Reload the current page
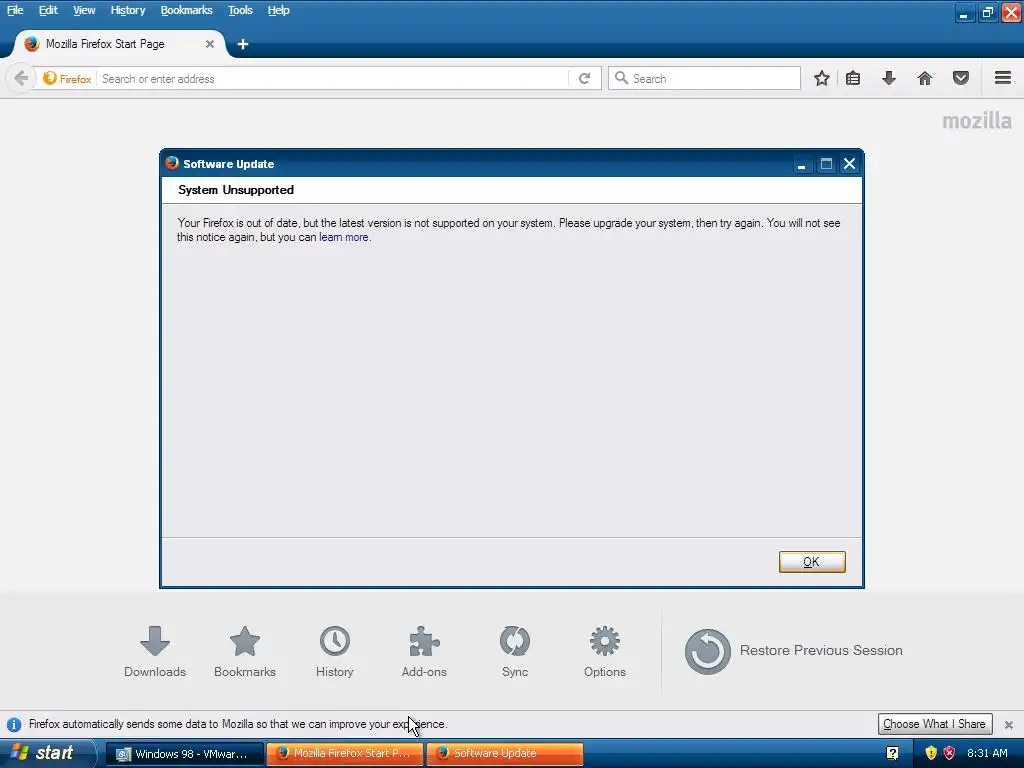The width and height of the screenshot is (1024, 768). pyautogui.click(x=584, y=78)
